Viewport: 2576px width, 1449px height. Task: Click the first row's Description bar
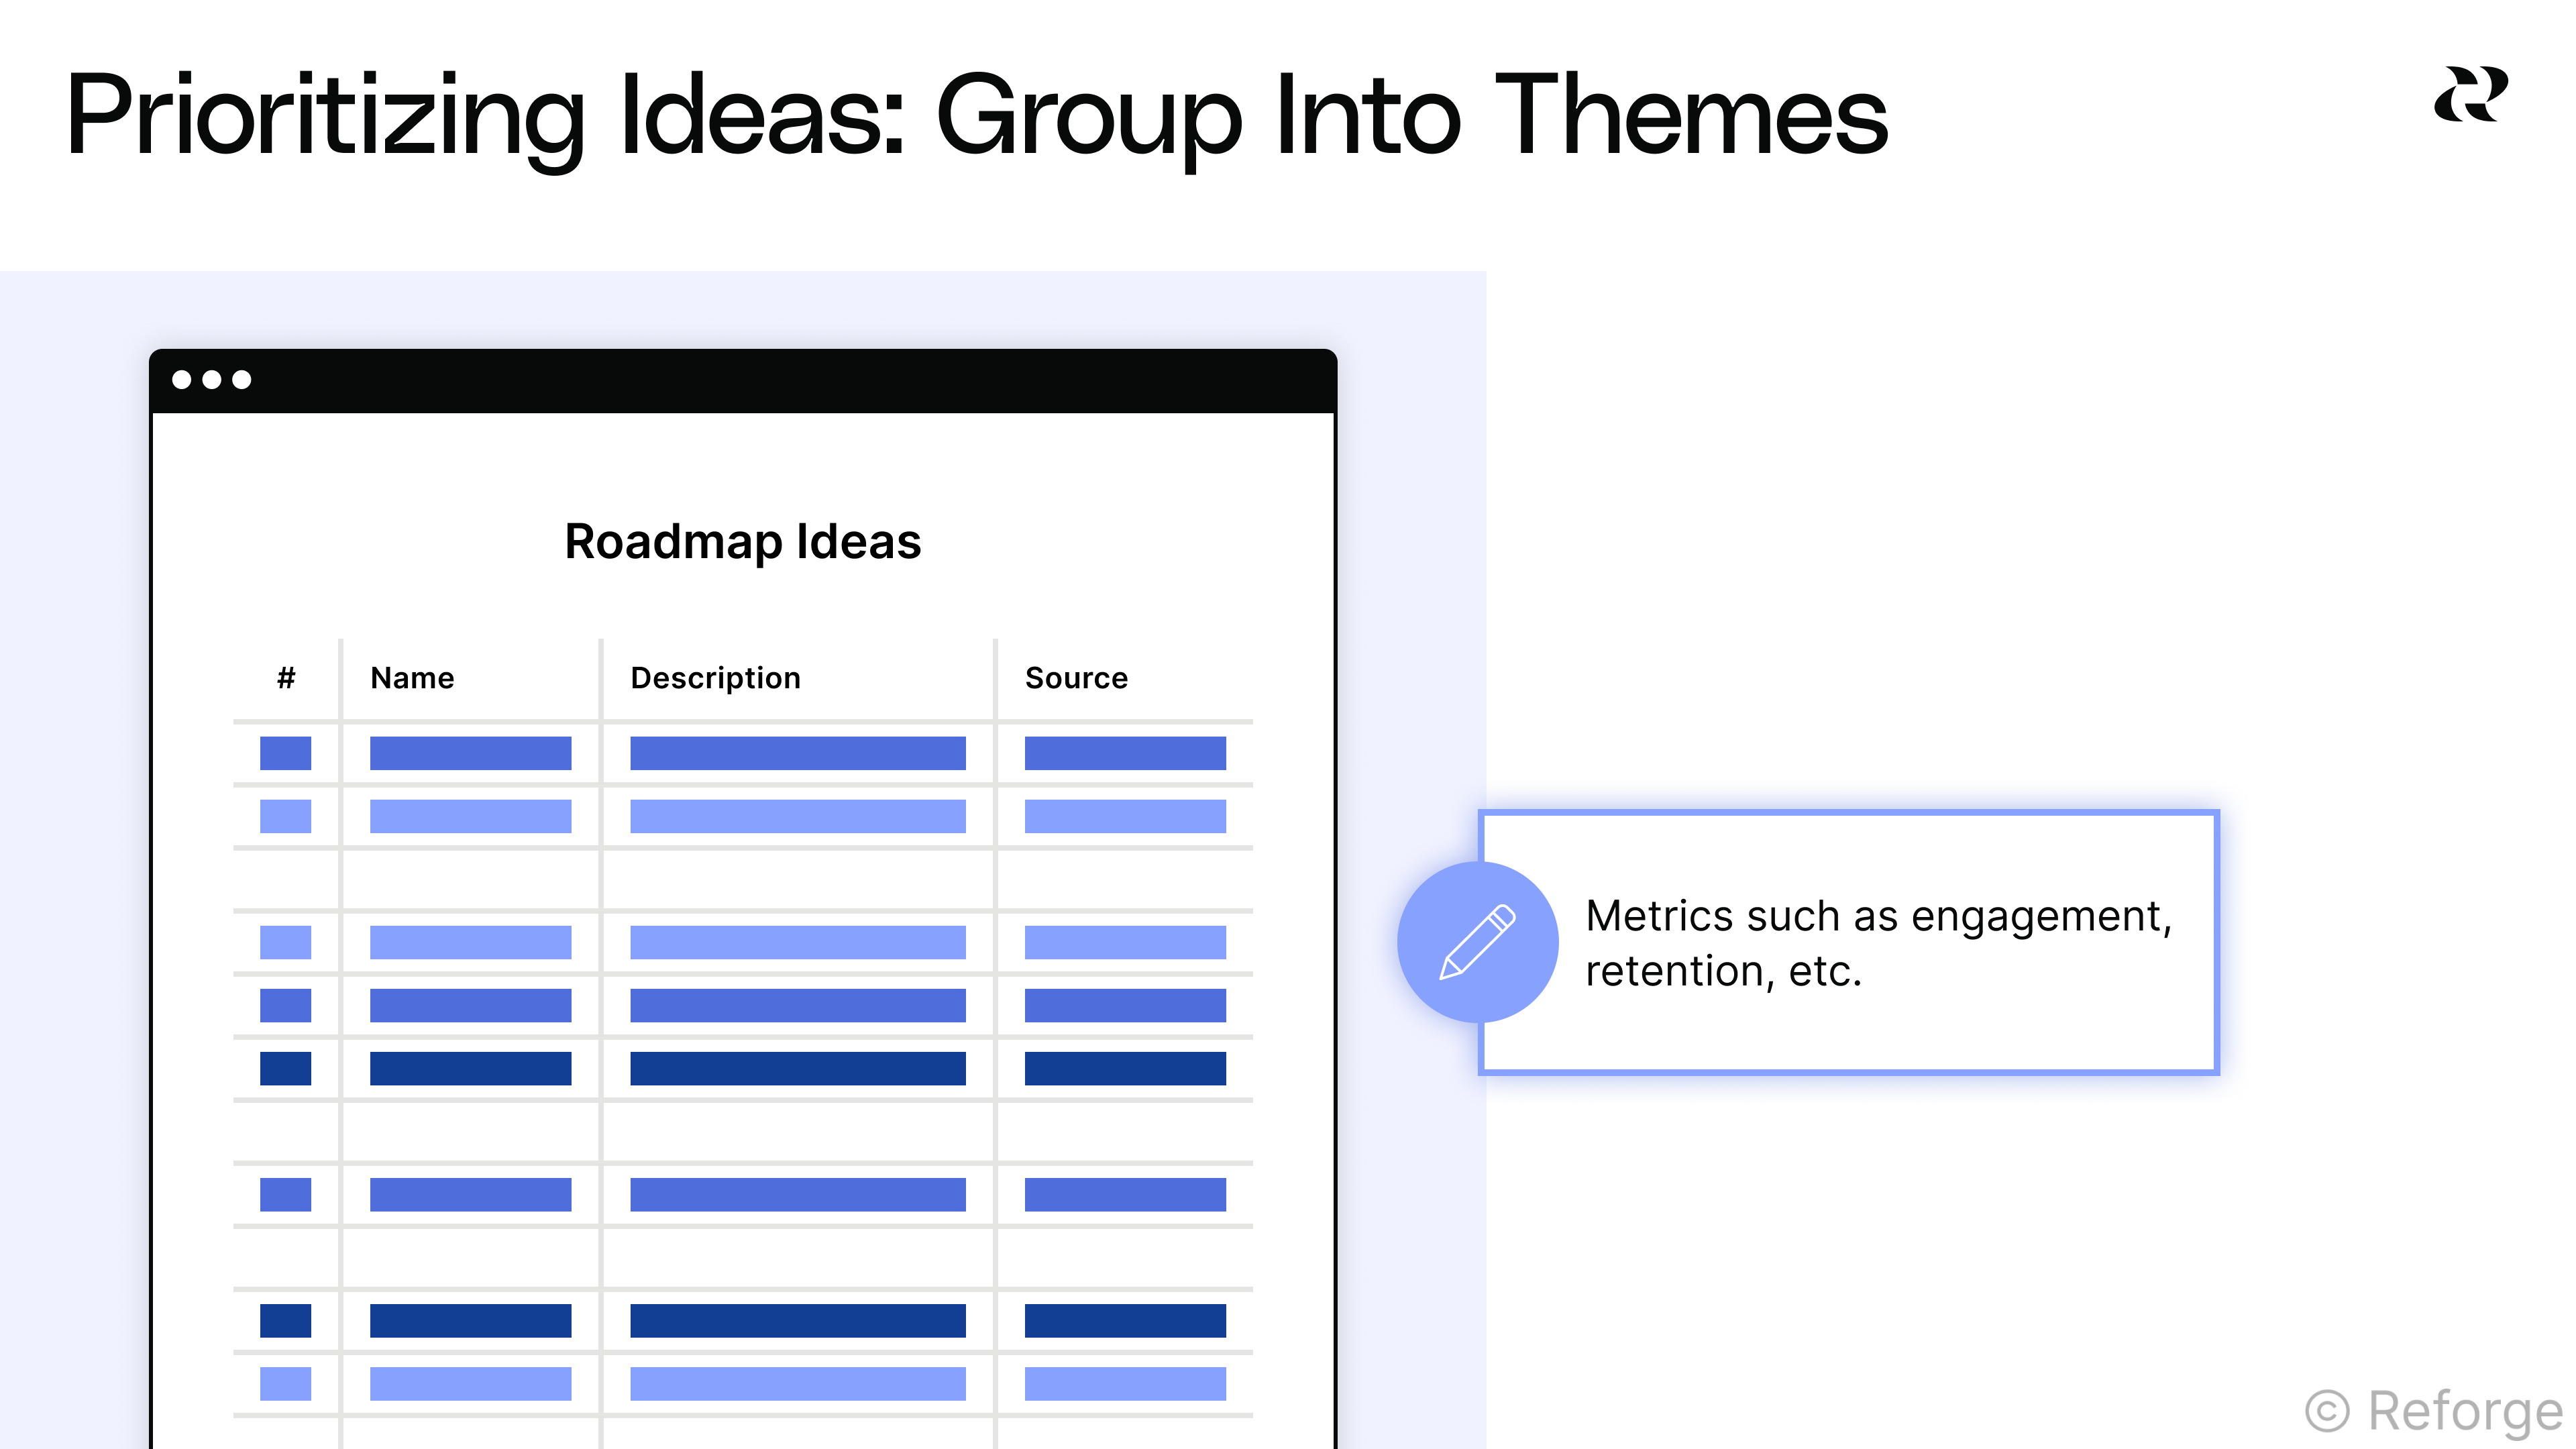797,753
